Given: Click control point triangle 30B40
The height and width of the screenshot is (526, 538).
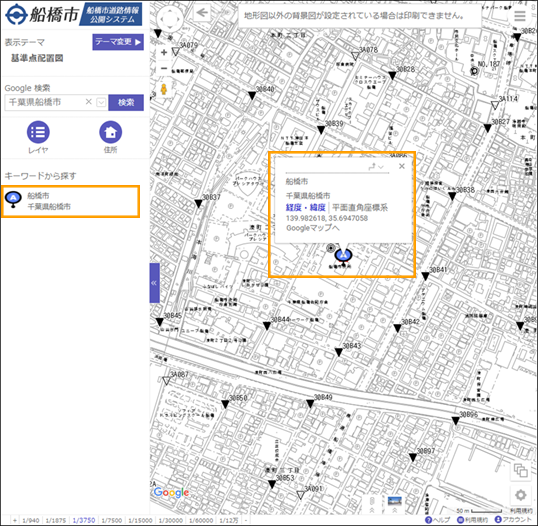Looking at the screenshot, I should (252, 95).
